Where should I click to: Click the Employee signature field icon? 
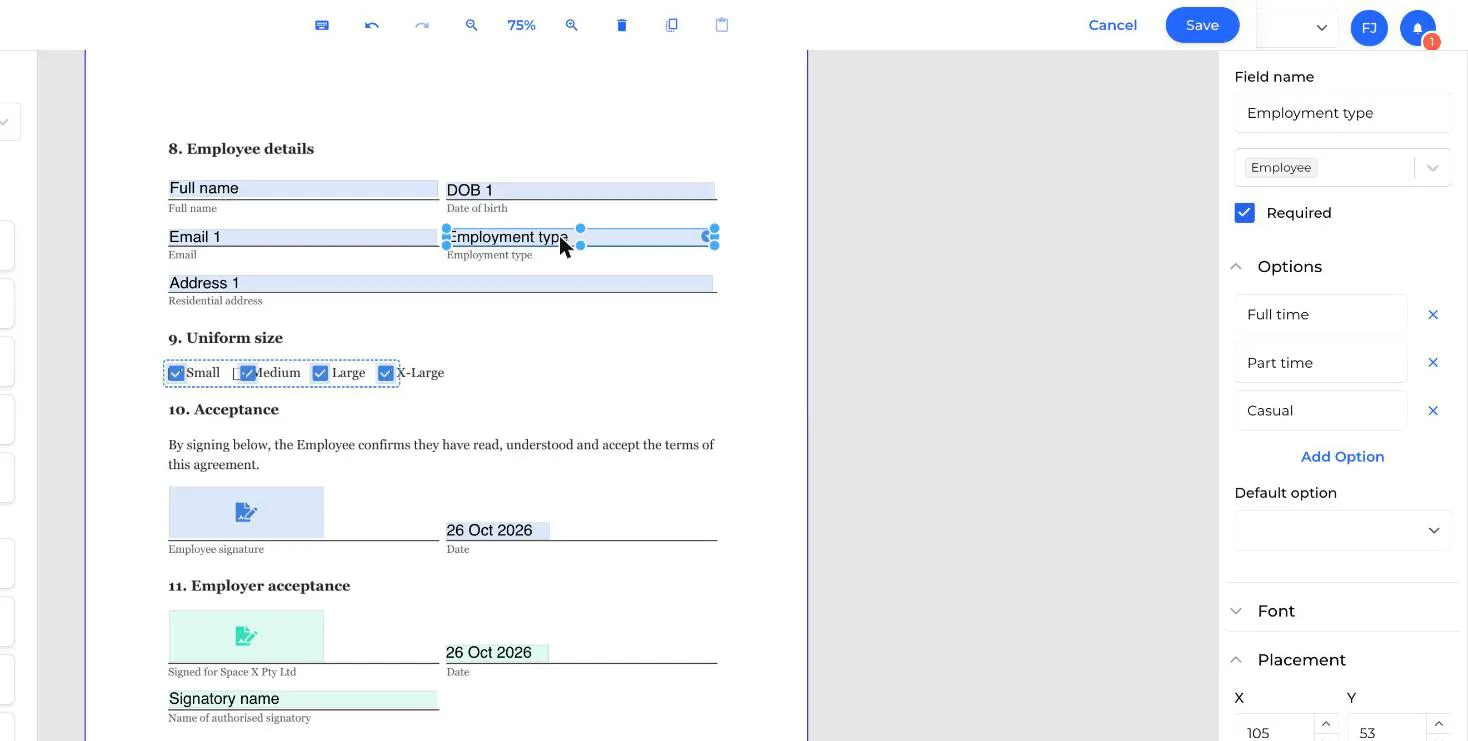(x=246, y=512)
